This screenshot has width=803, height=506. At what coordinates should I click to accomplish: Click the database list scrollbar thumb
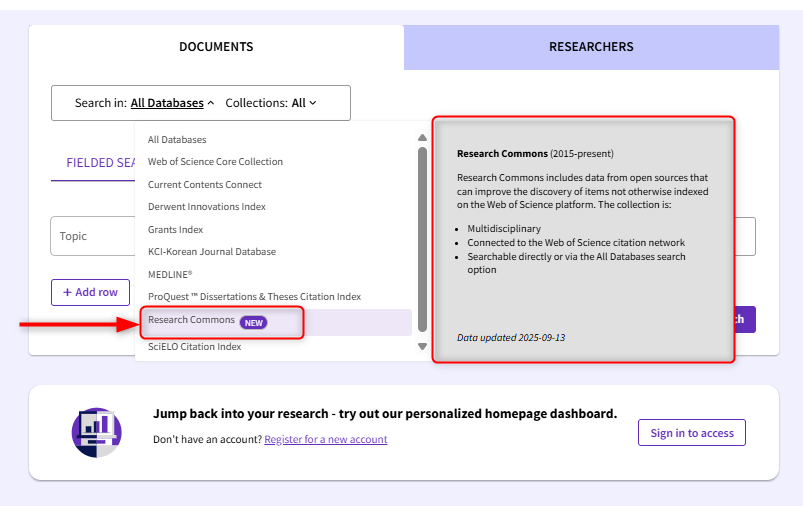pos(422,240)
